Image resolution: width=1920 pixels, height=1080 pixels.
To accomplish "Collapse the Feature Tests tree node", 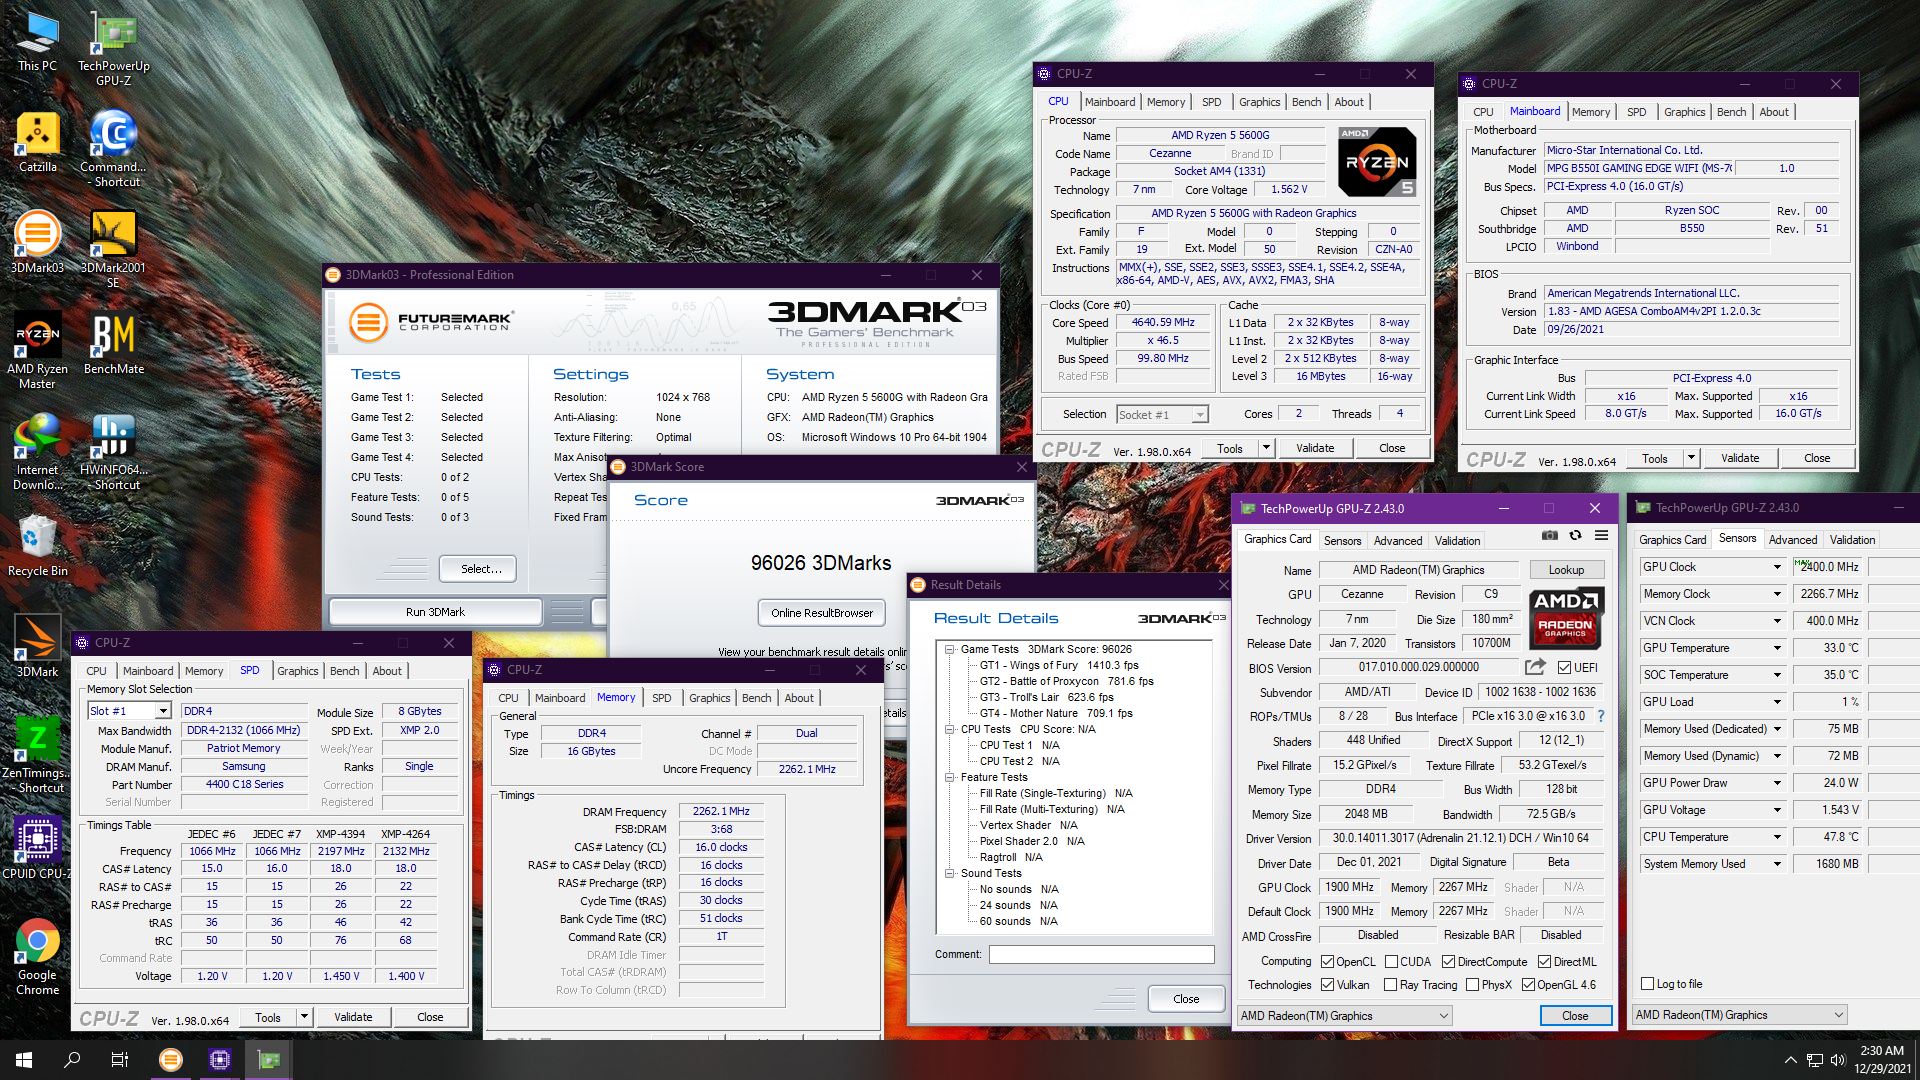I will pos(950,777).
